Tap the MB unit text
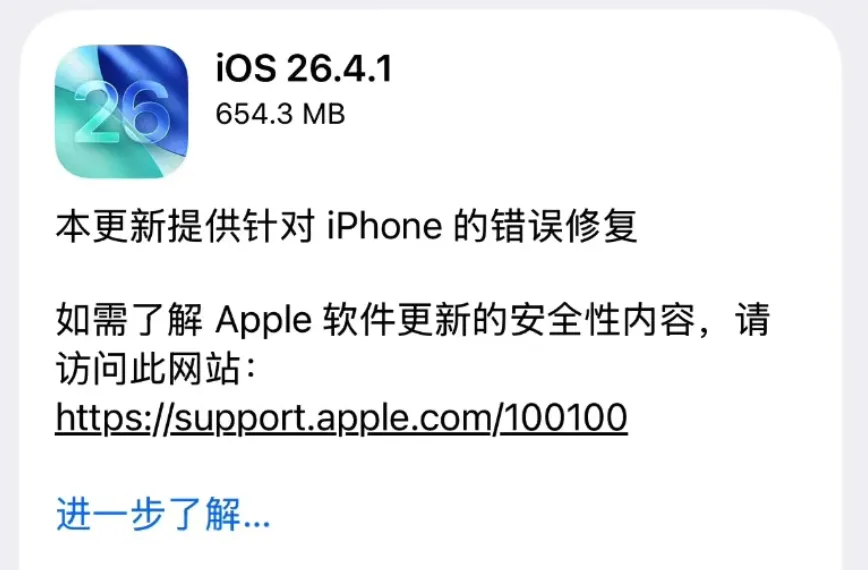 pos(324,115)
